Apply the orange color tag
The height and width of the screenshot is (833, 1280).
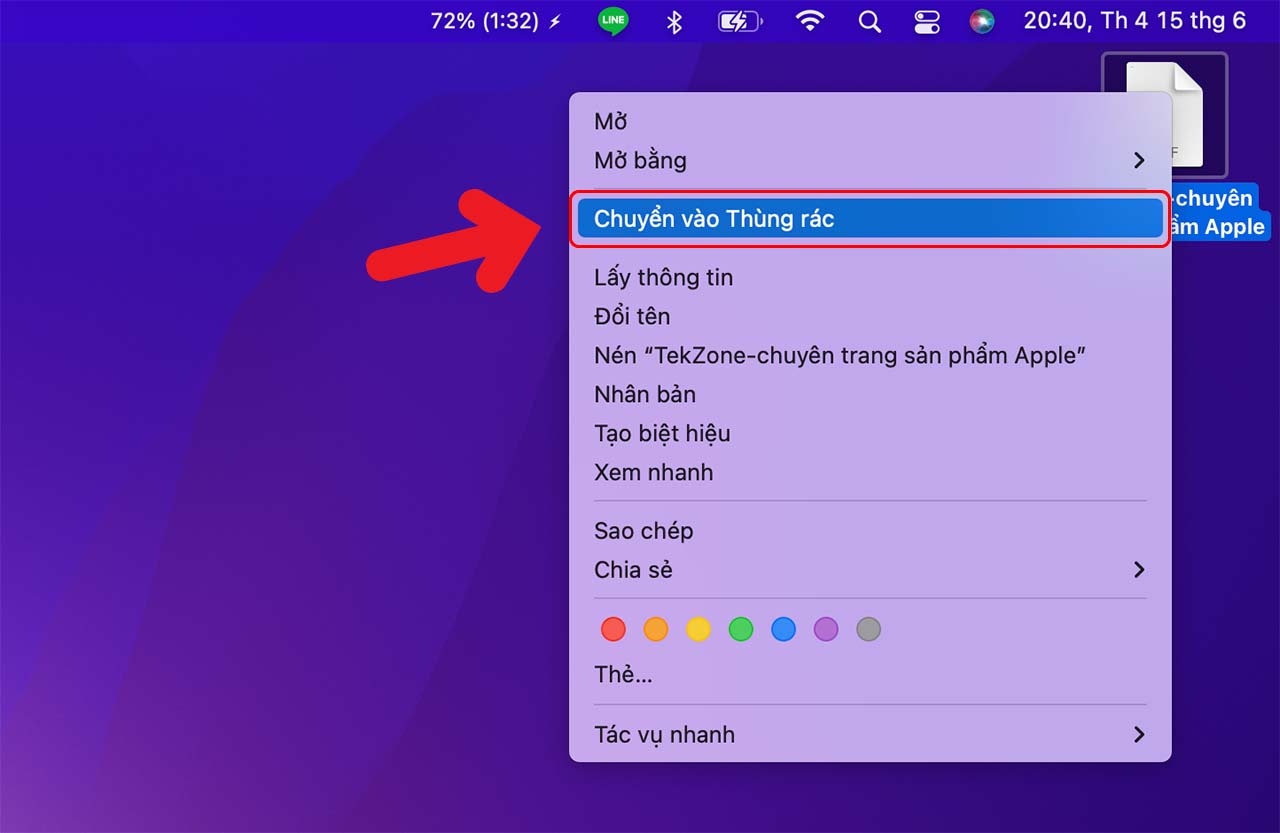656,629
